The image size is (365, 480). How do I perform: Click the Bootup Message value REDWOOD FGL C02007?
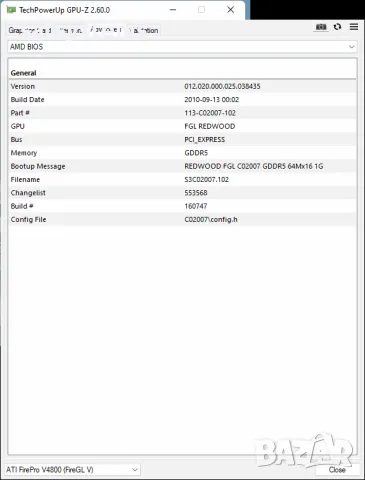point(254,166)
